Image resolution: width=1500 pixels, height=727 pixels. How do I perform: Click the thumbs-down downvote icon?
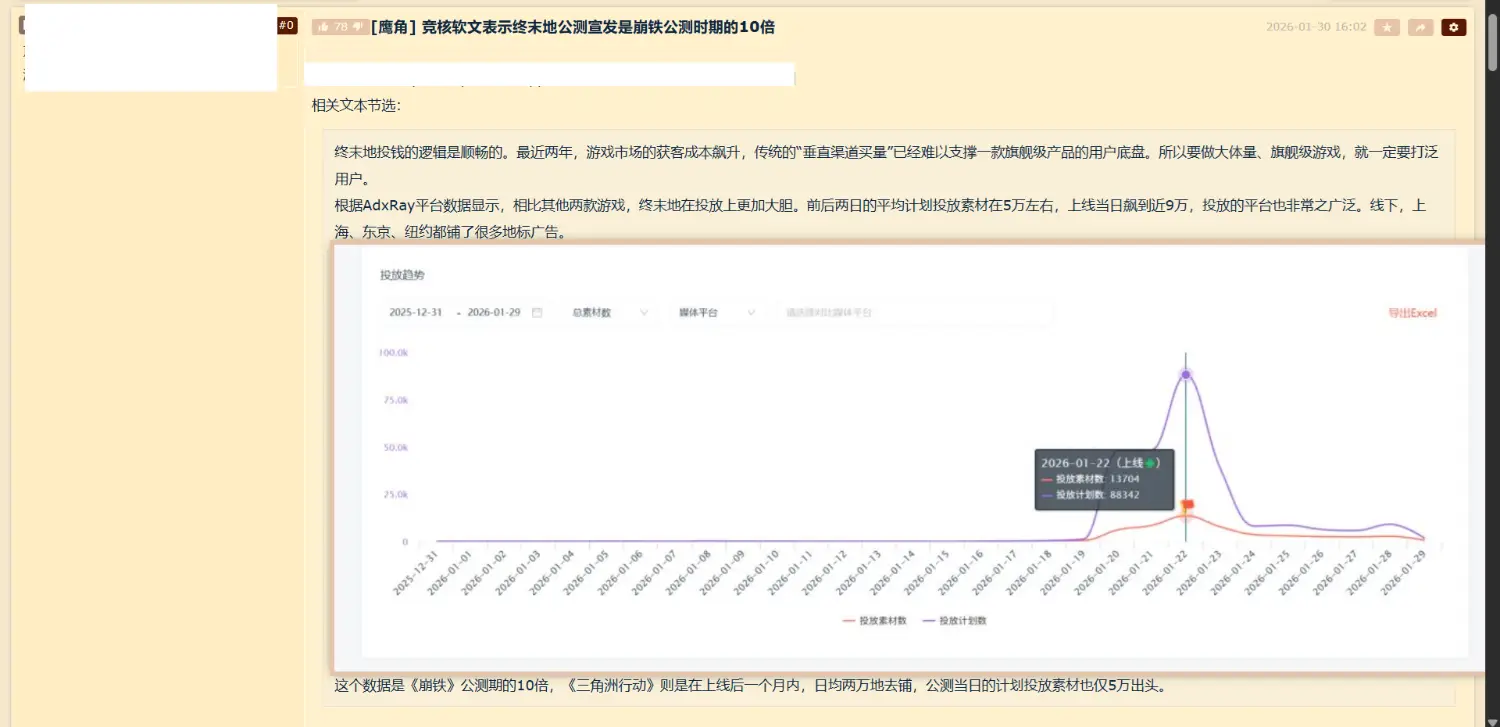pos(357,27)
